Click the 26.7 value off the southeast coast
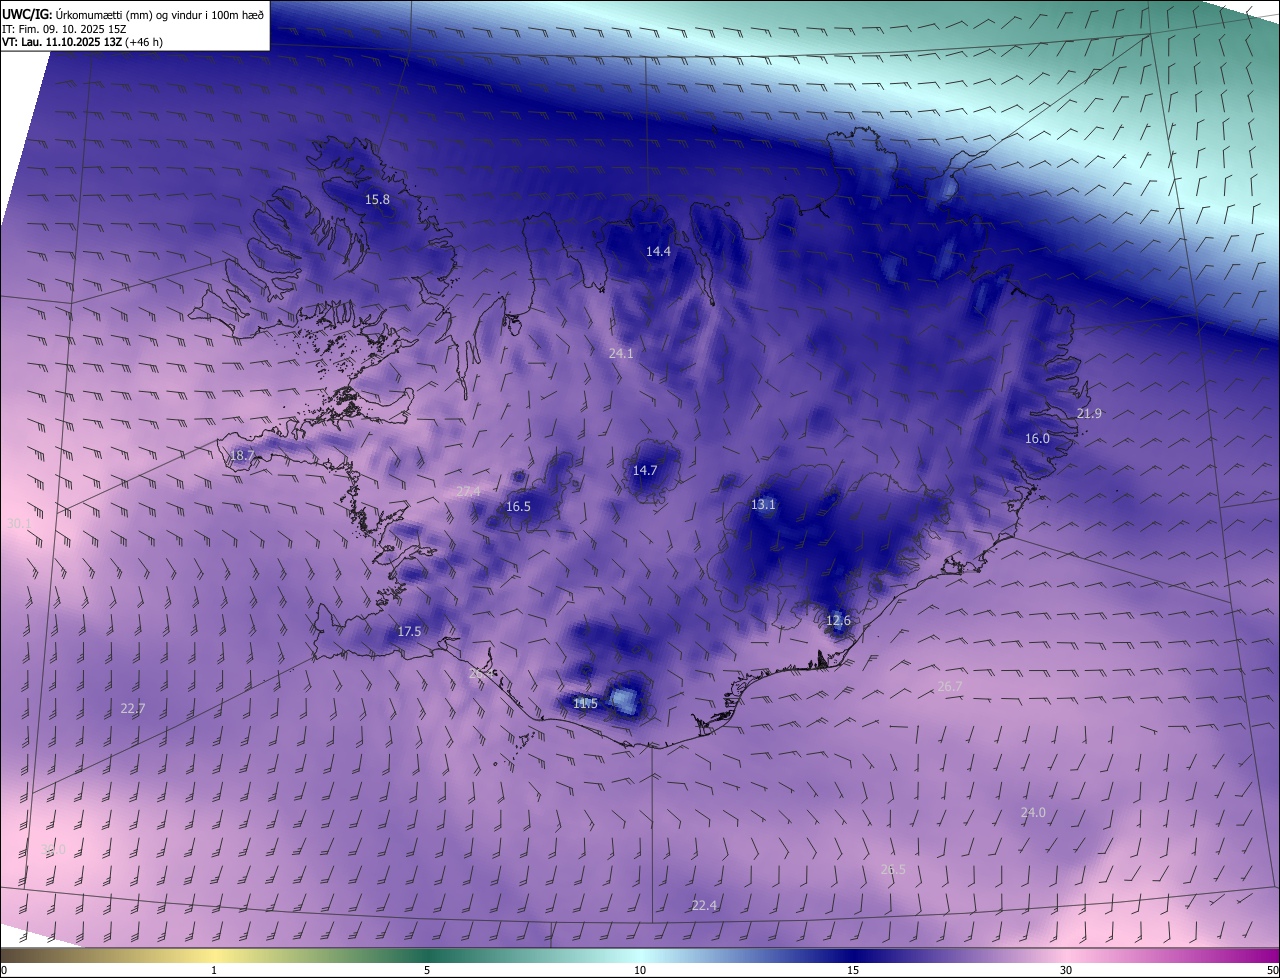 coord(949,687)
